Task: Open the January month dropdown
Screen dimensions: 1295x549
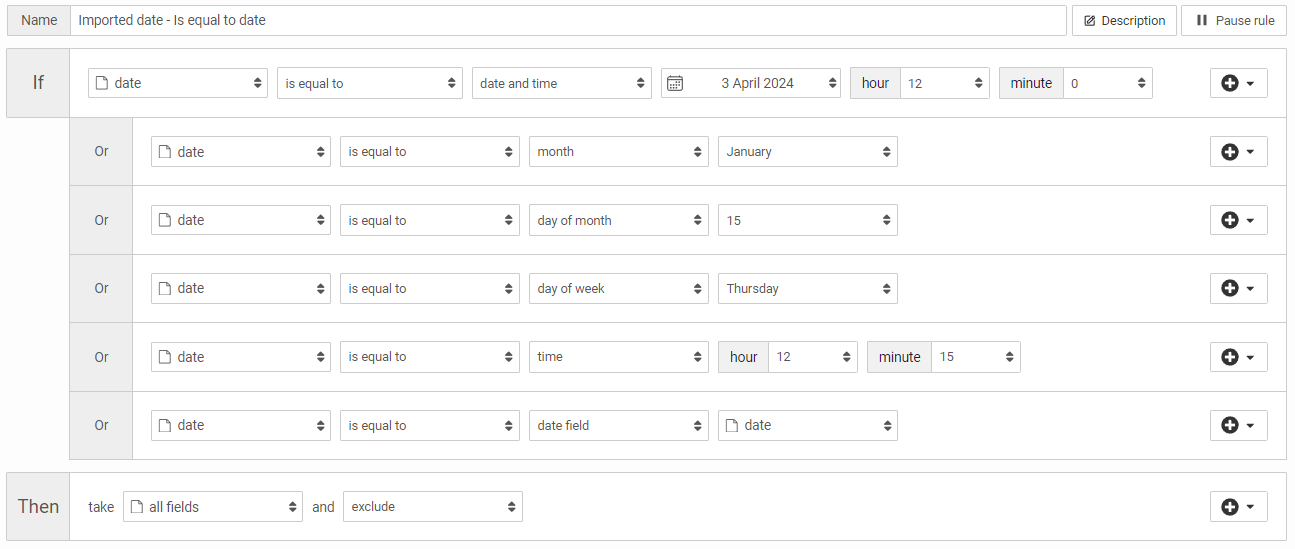Action: click(807, 152)
